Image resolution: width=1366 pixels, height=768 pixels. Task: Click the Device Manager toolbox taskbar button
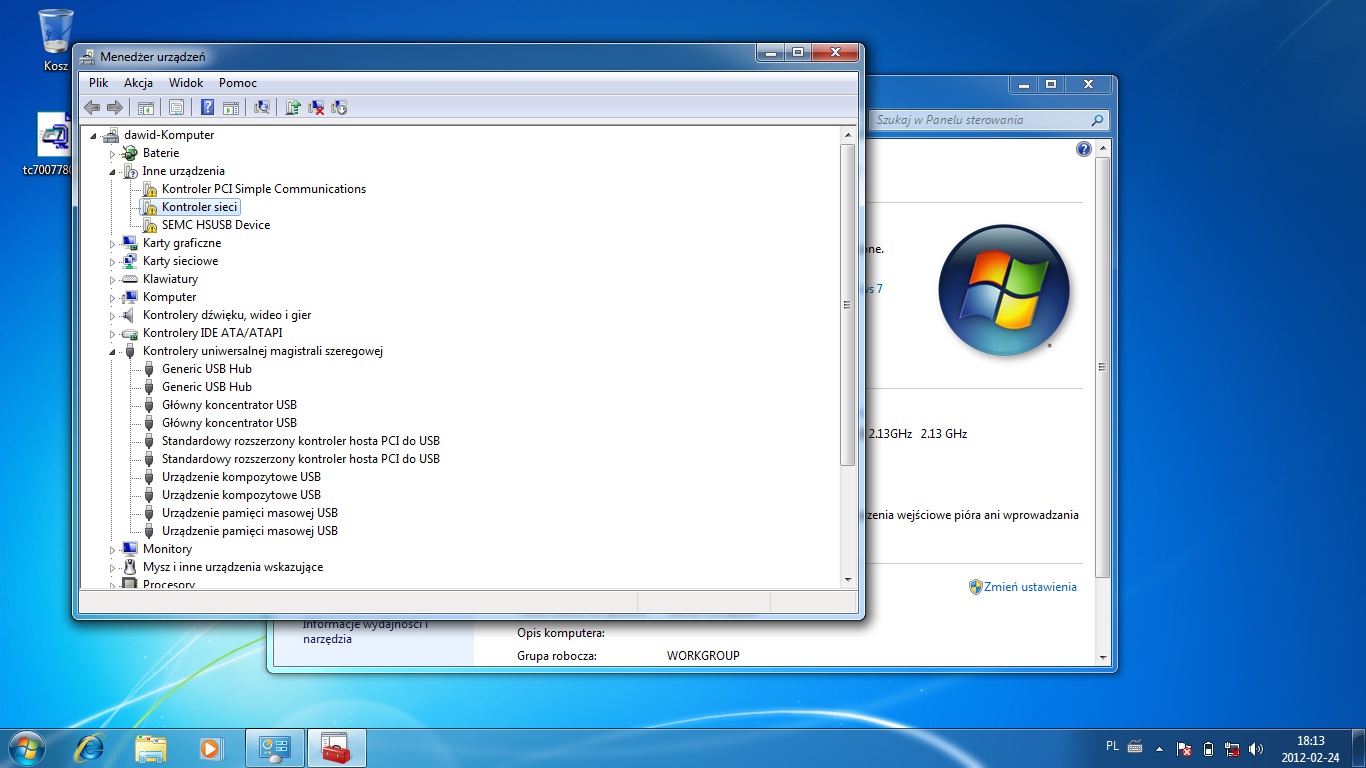tap(337, 747)
